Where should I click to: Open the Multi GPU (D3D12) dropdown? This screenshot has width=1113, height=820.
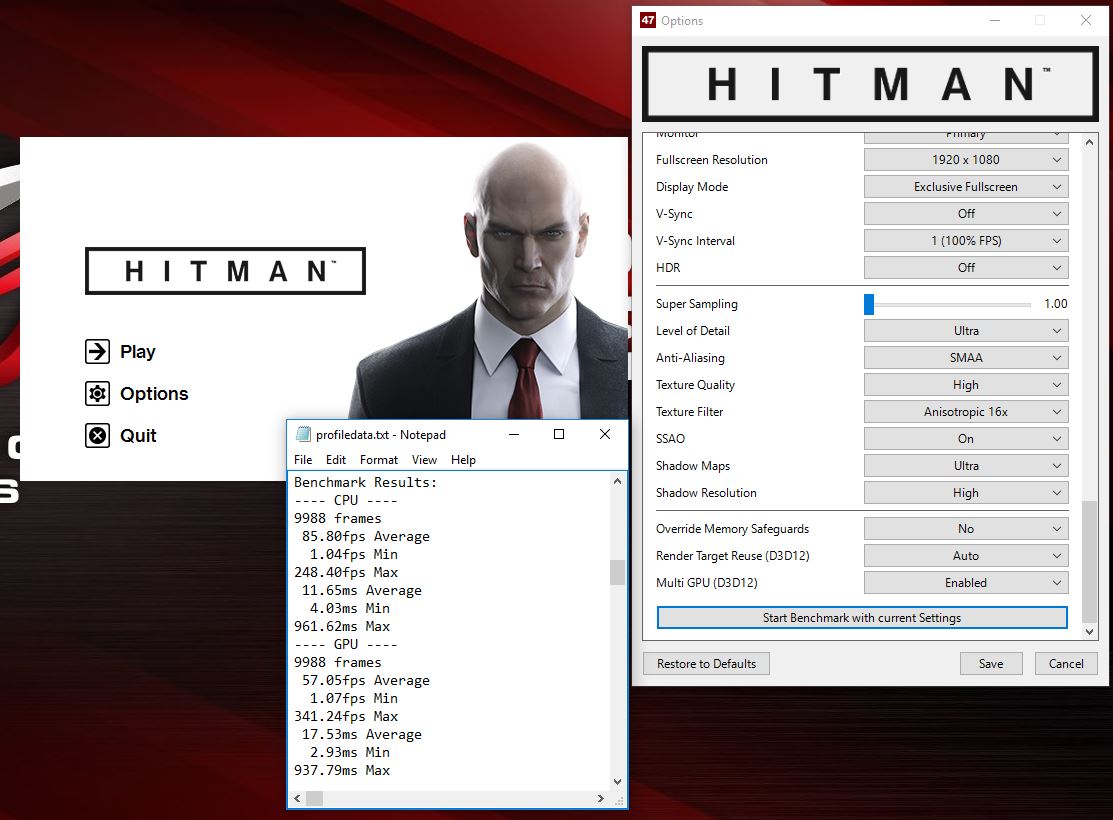coord(965,583)
